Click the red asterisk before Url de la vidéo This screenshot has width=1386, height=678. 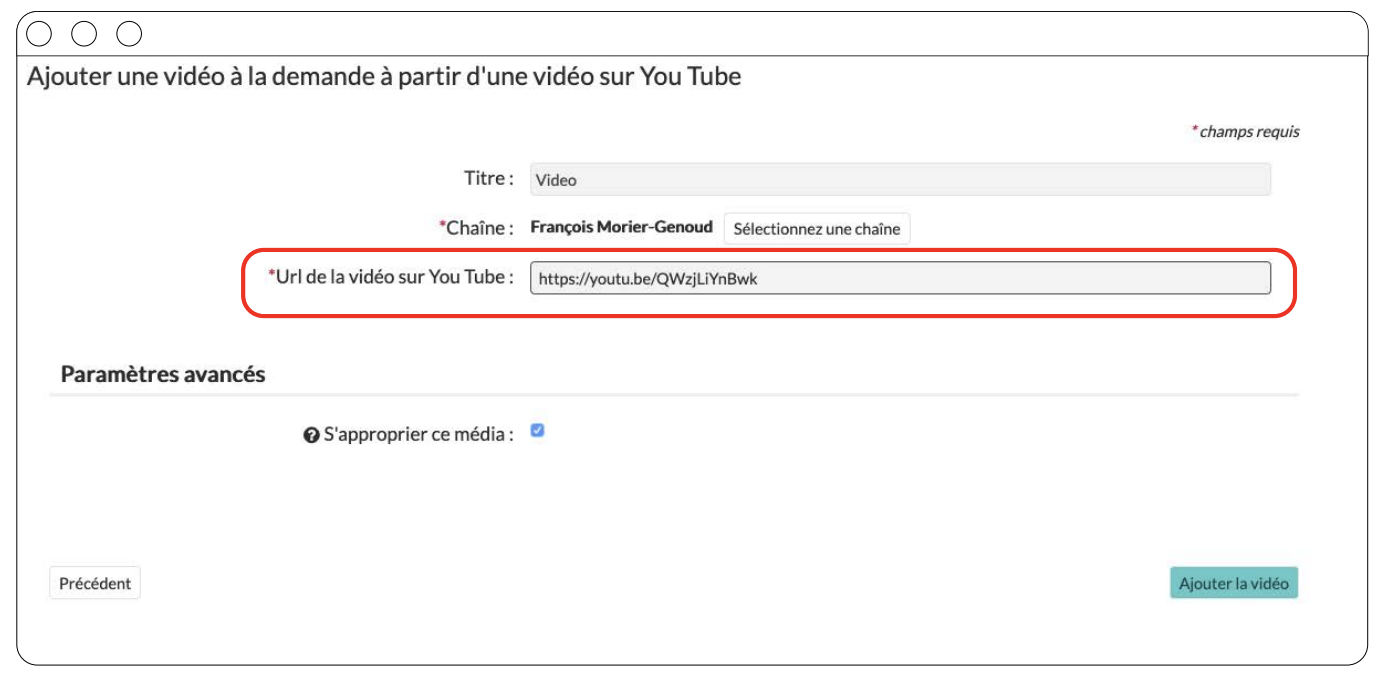(x=271, y=275)
